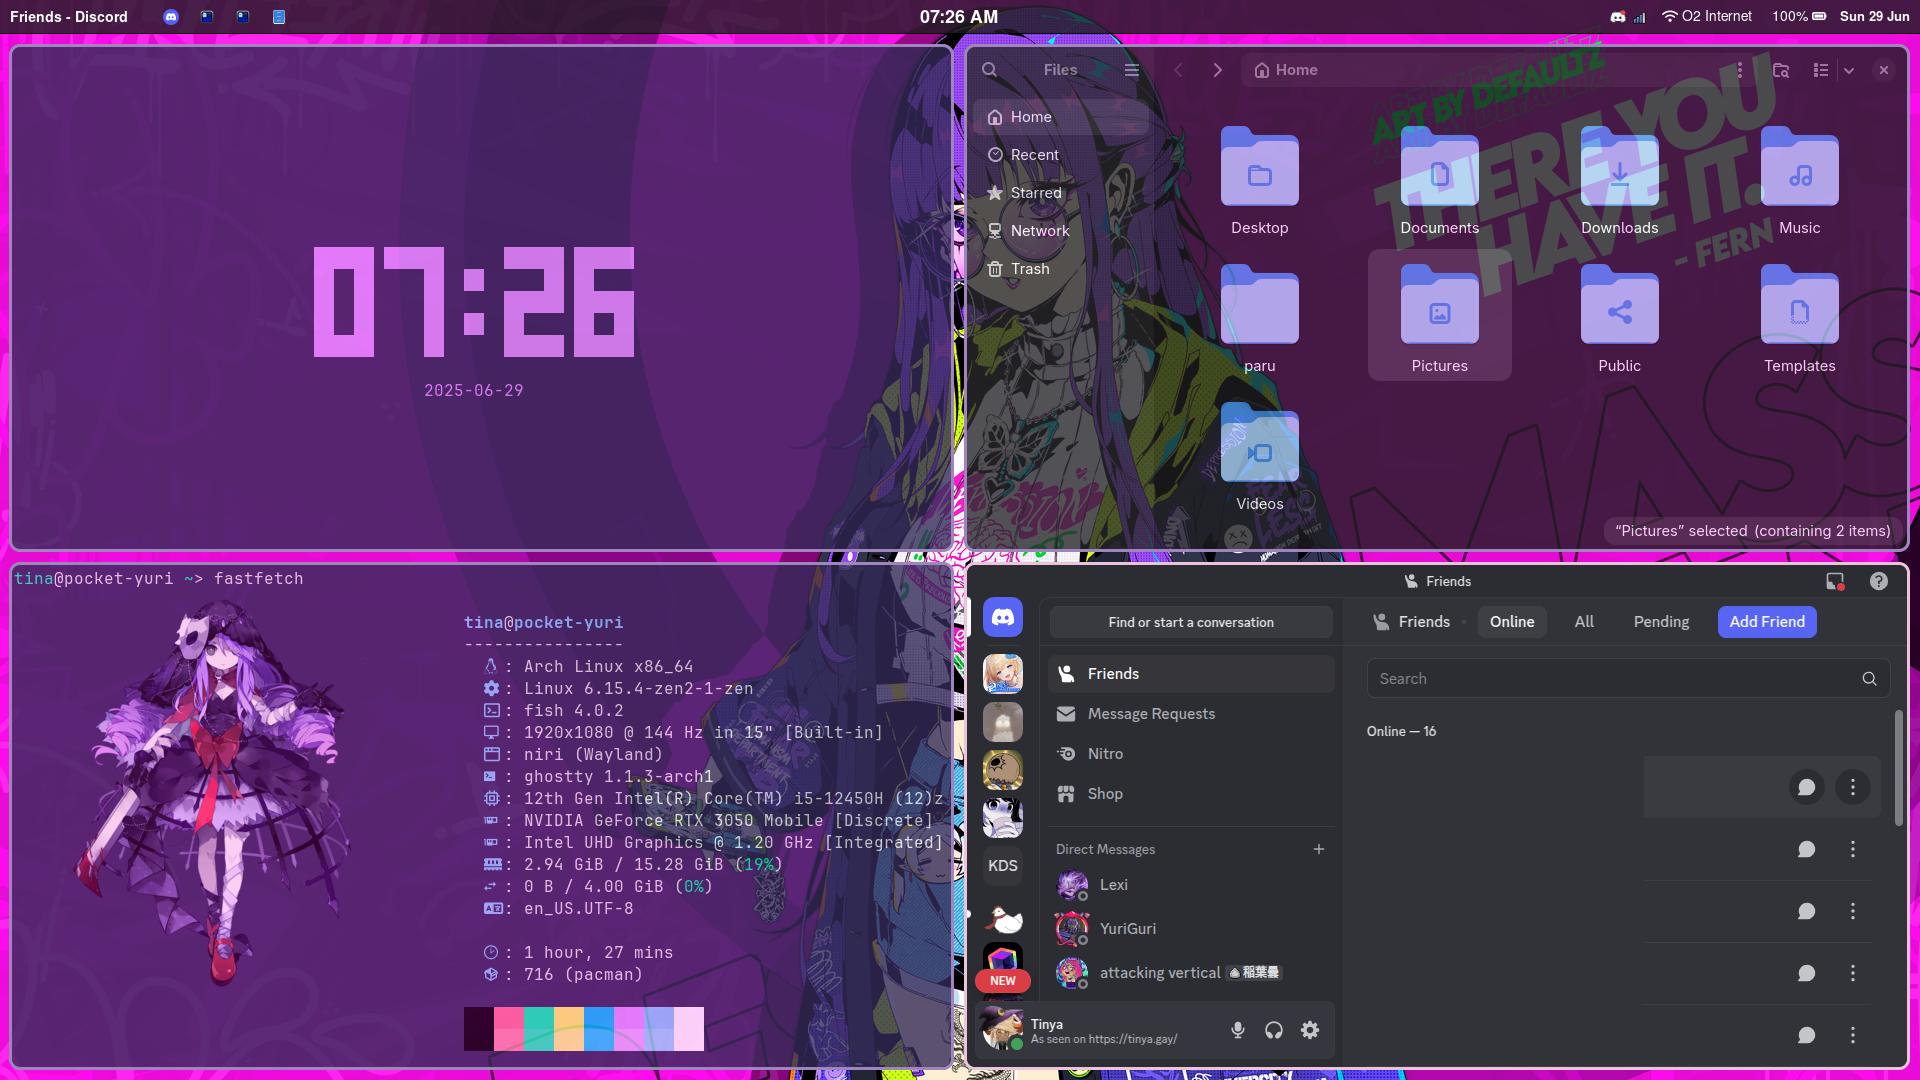
Task: Toggle headphone deafen in Discord
Action: click(1273, 1030)
